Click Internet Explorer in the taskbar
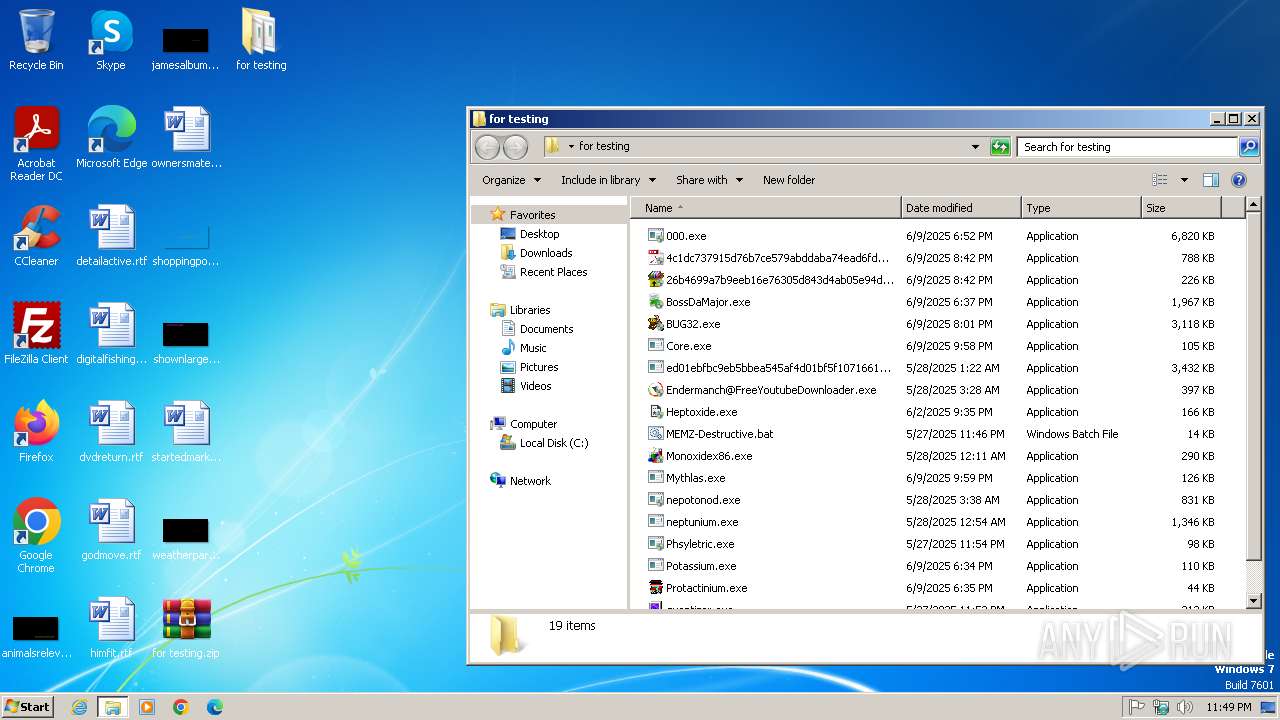Viewport: 1280px width, 720px height. click(79, 707)
